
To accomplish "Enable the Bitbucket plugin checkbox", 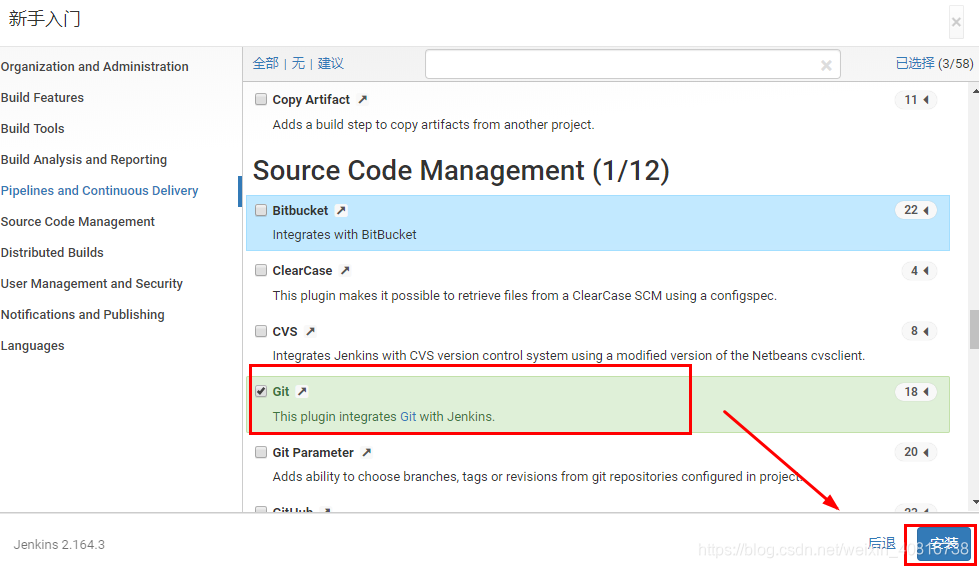I will point(261,210).
